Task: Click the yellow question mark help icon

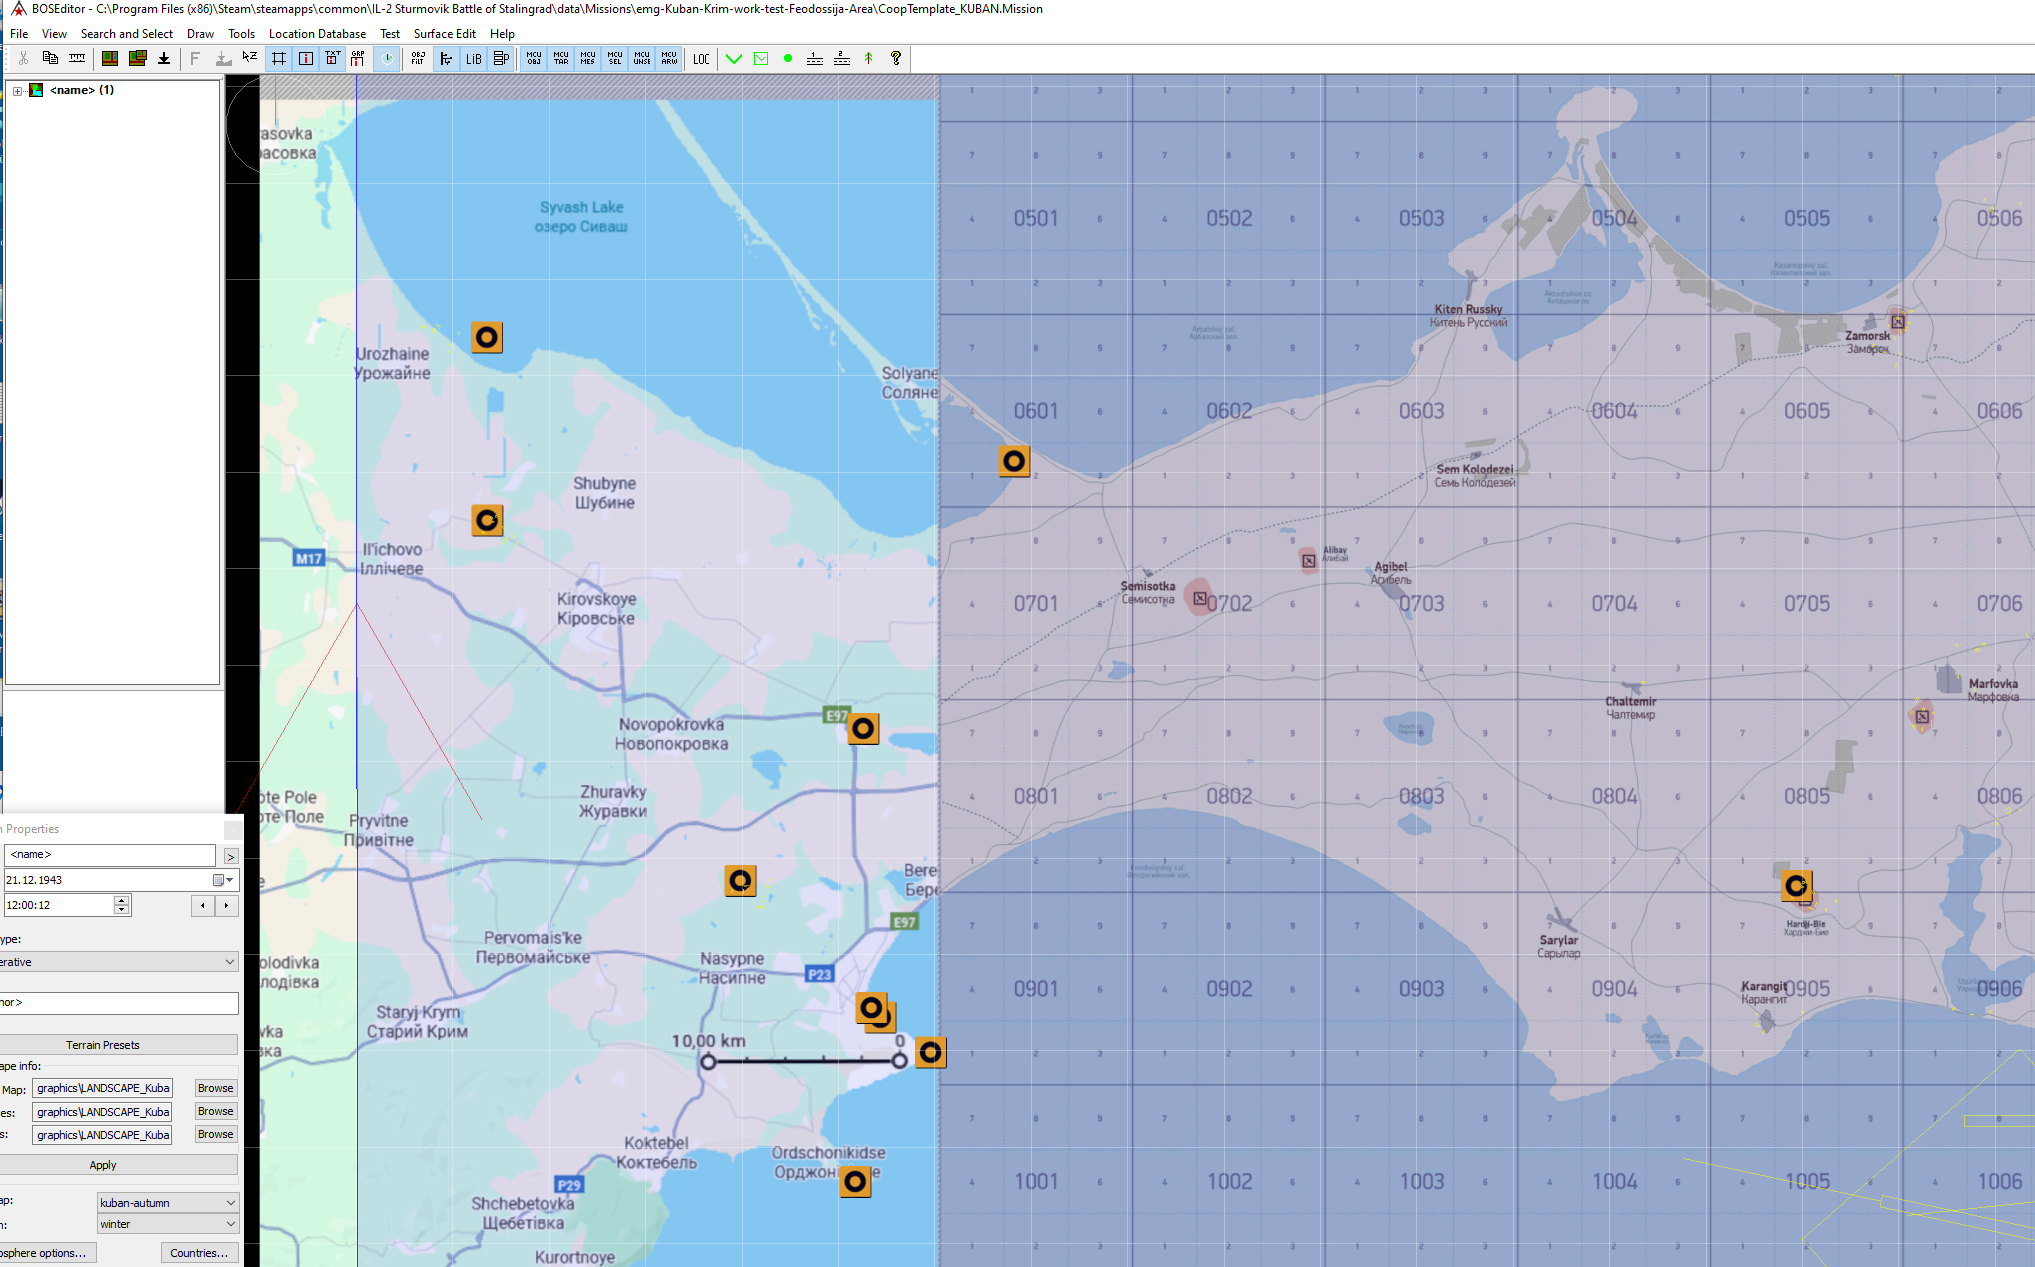Action: [896, 59]
